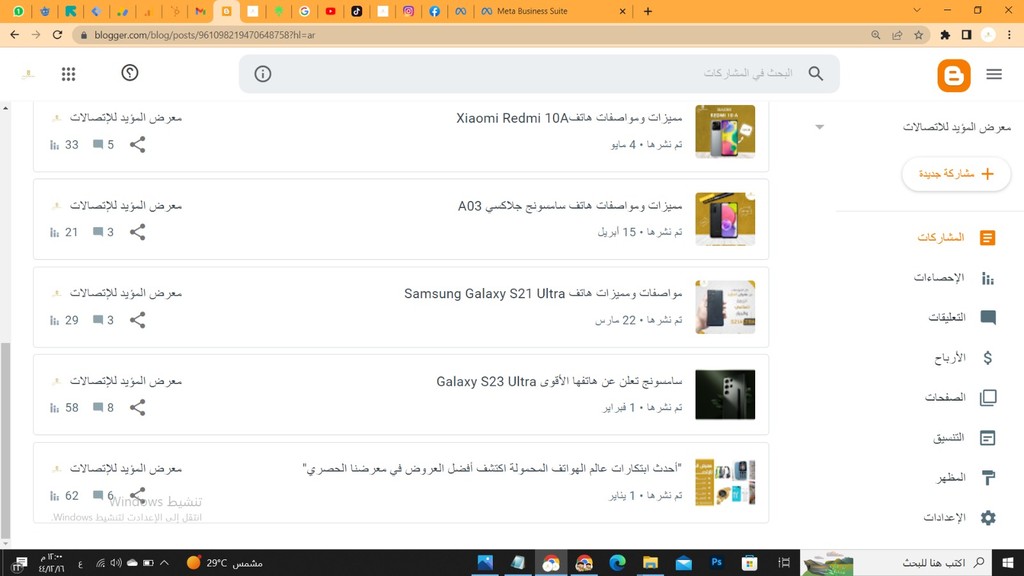Viewport: 1024px width, 576px height.
Task: Open the Galaxy S23 Ultra post title
Action: point(559,381)
